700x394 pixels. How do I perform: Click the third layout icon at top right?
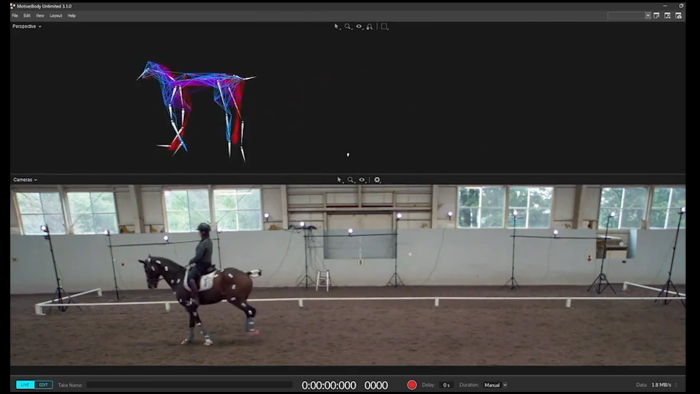[x=679, y=16]
